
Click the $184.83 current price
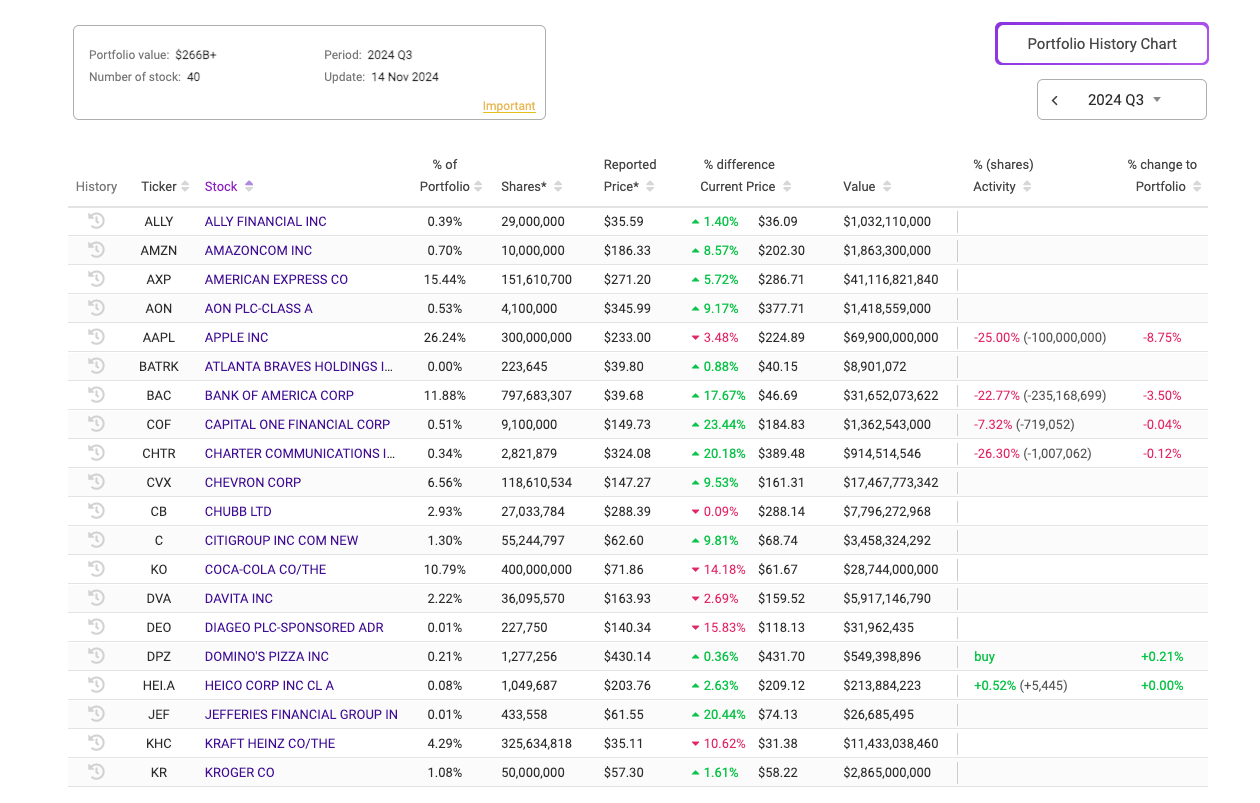tap(781, 424)
